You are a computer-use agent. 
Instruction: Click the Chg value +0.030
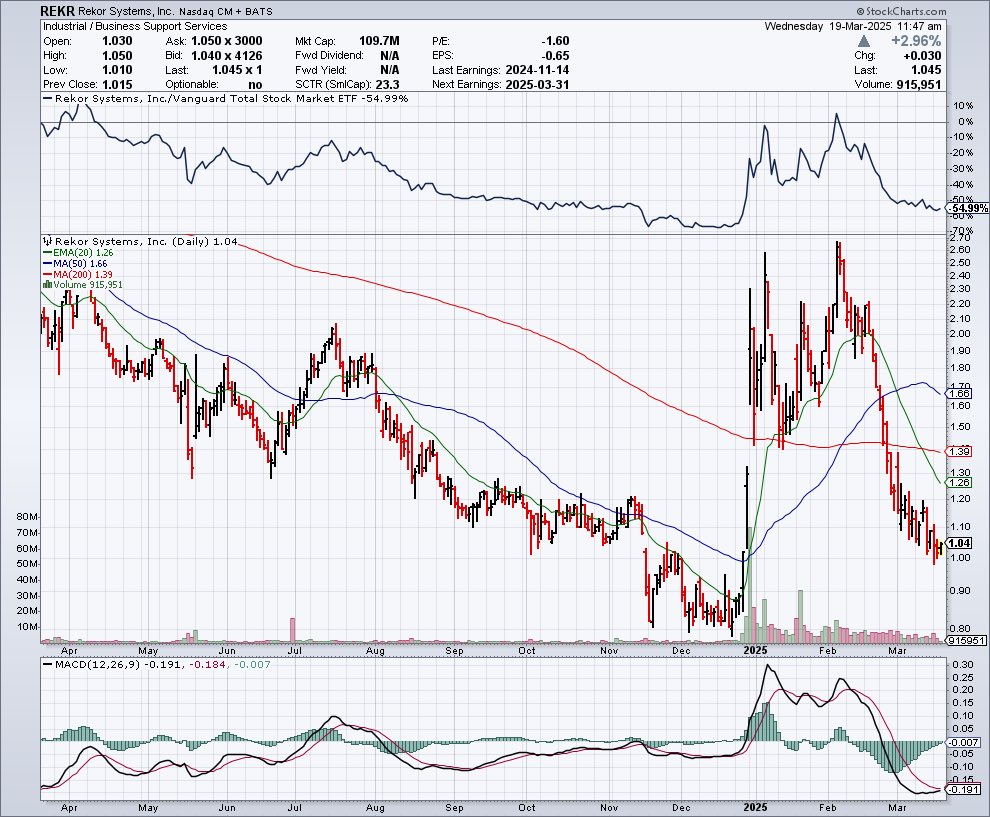(x=922, y=56)
